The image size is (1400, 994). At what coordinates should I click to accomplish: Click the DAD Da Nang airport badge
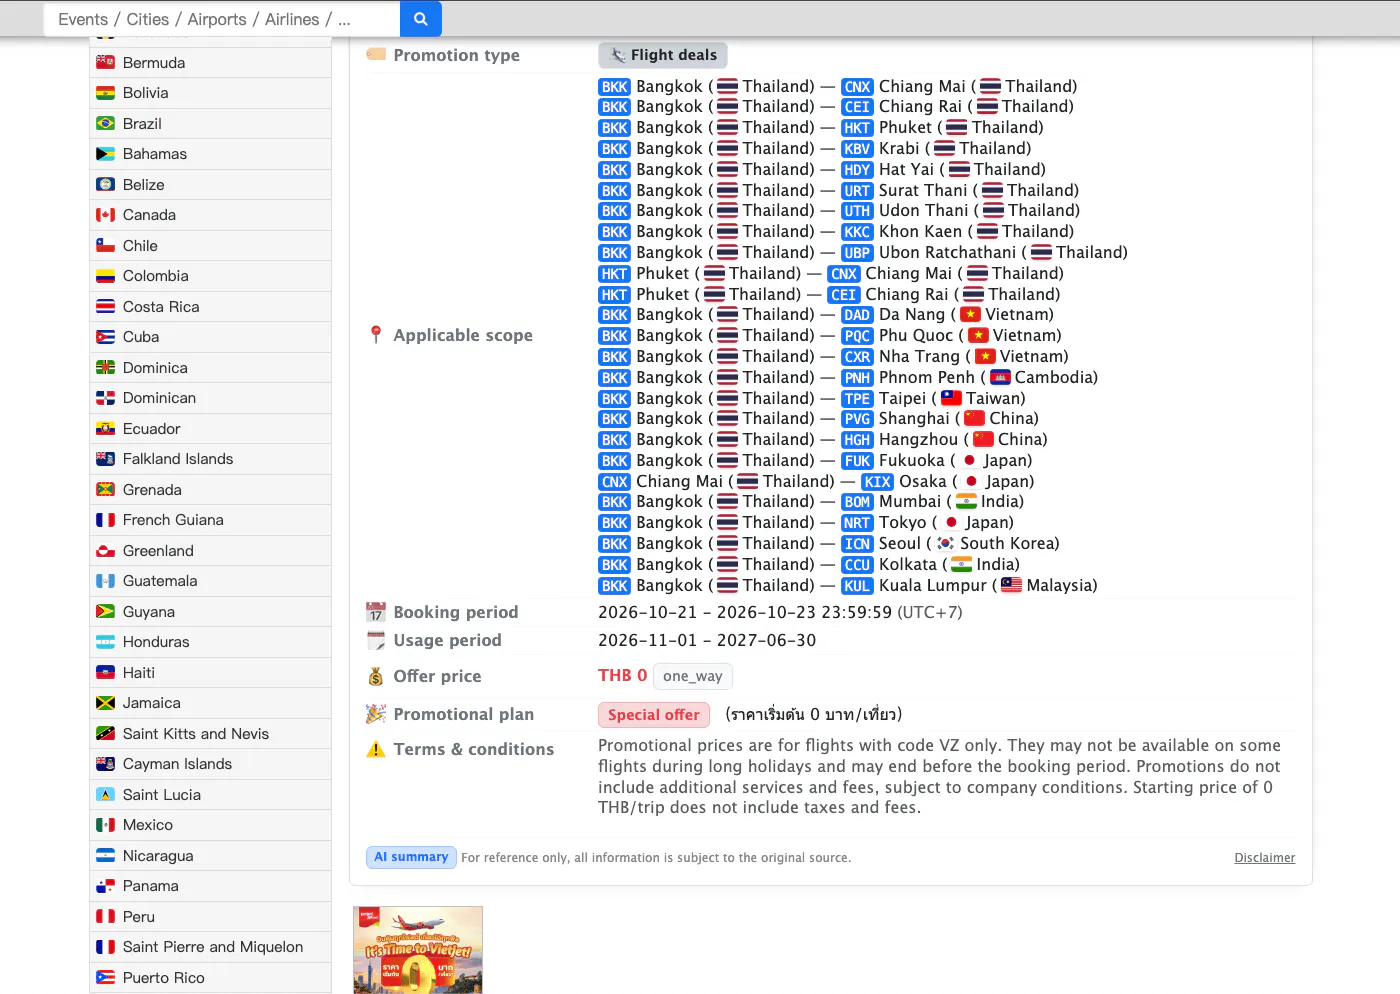point(857,315)
